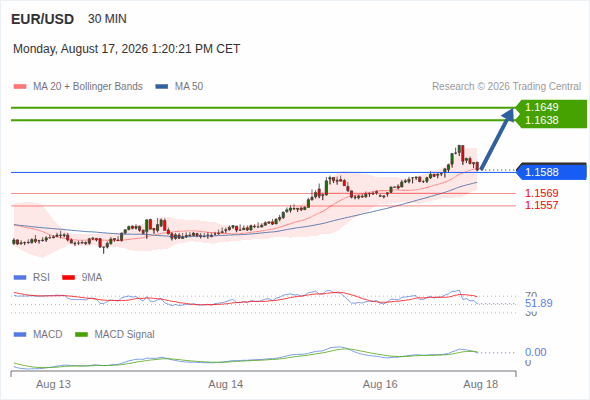
Task: Click the EUR/USD chart title
Action: pyautogui.click(x=43, y=19)
